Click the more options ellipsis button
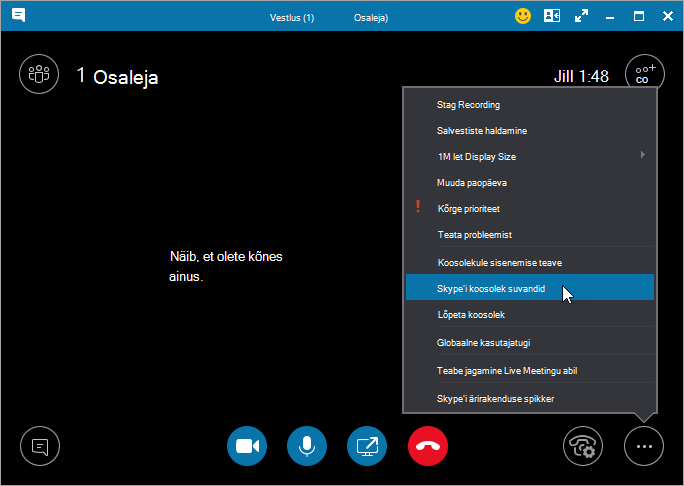684x486 pixels. (644, 446)
